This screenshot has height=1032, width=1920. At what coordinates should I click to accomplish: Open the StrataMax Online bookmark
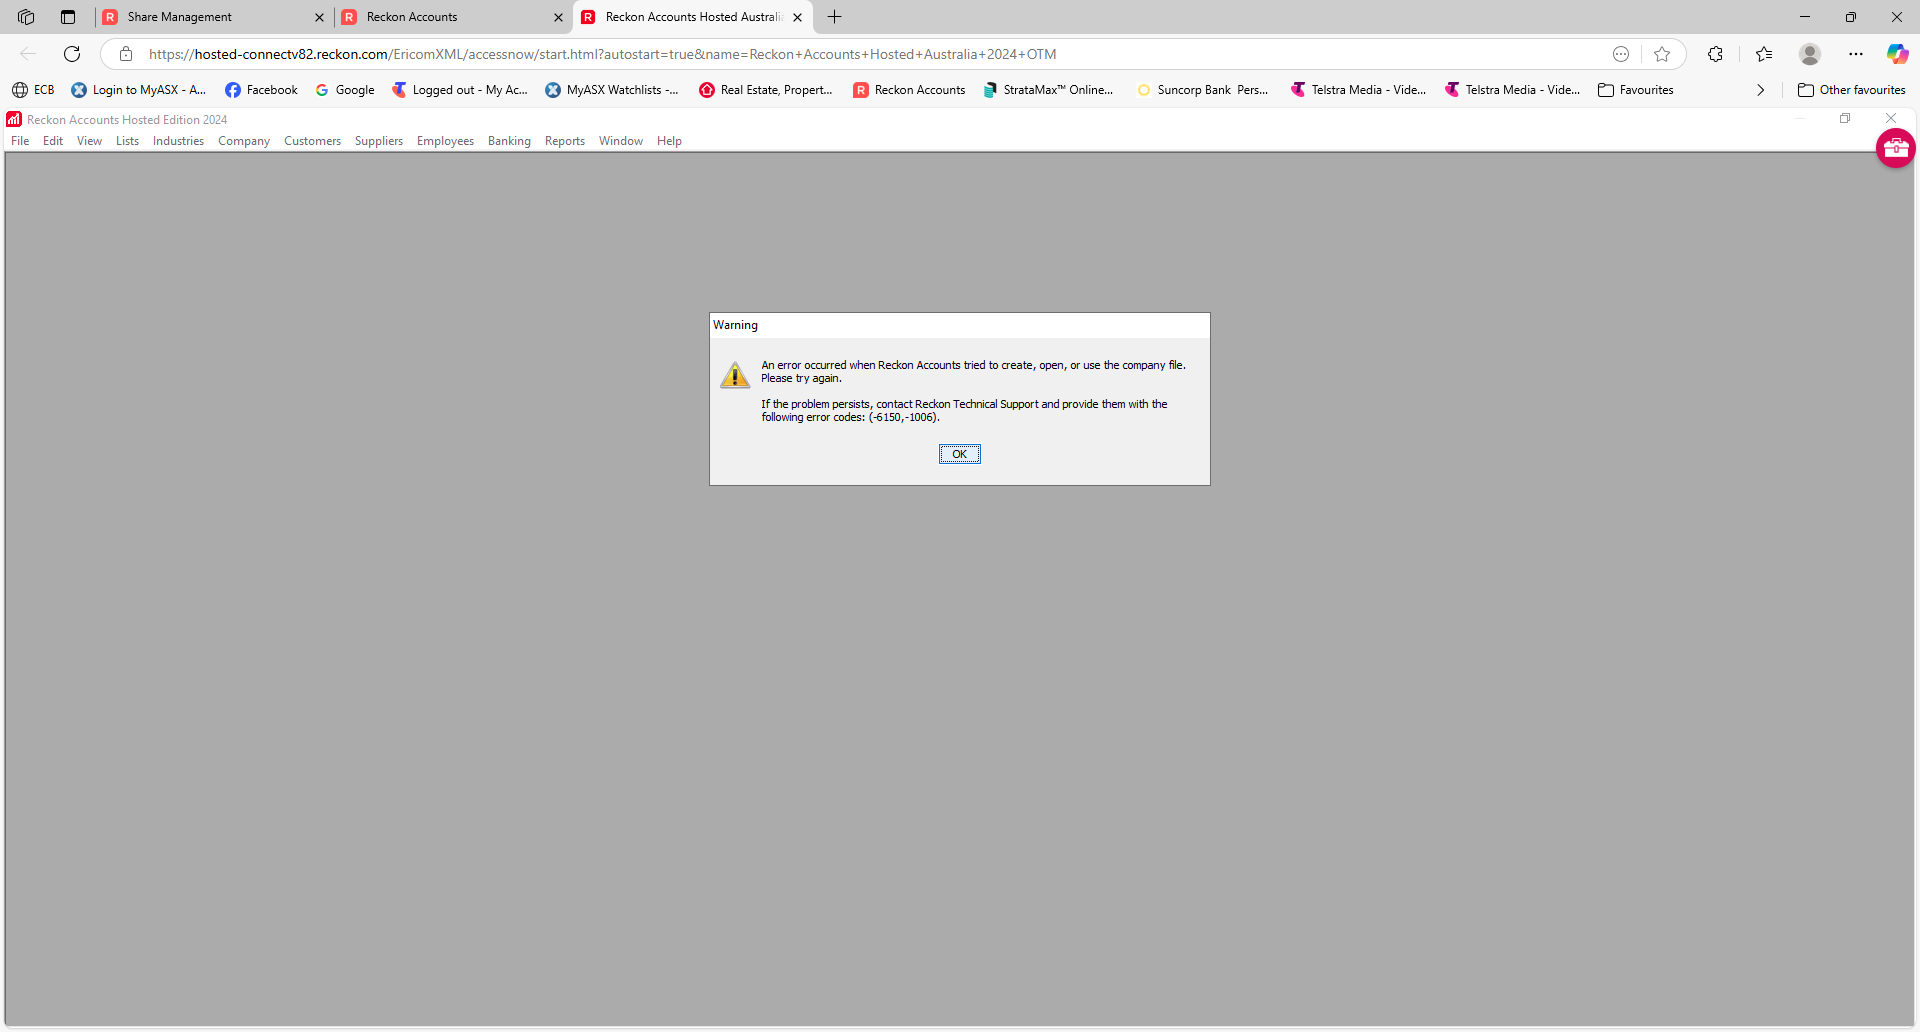tap(1048, 90)
